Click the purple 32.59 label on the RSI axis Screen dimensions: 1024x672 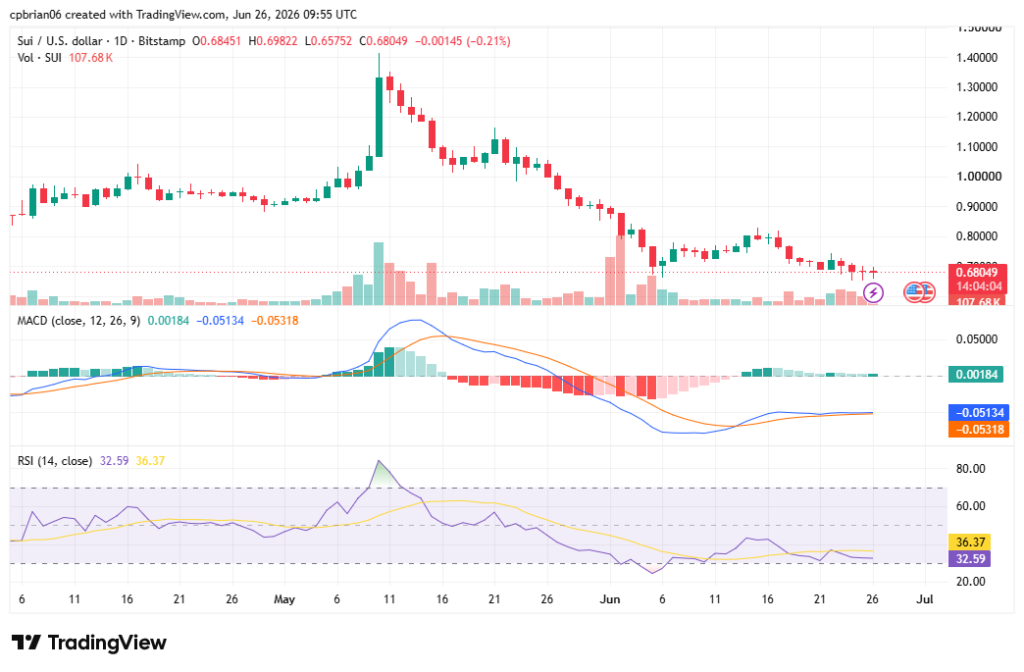tap(970, 559)
